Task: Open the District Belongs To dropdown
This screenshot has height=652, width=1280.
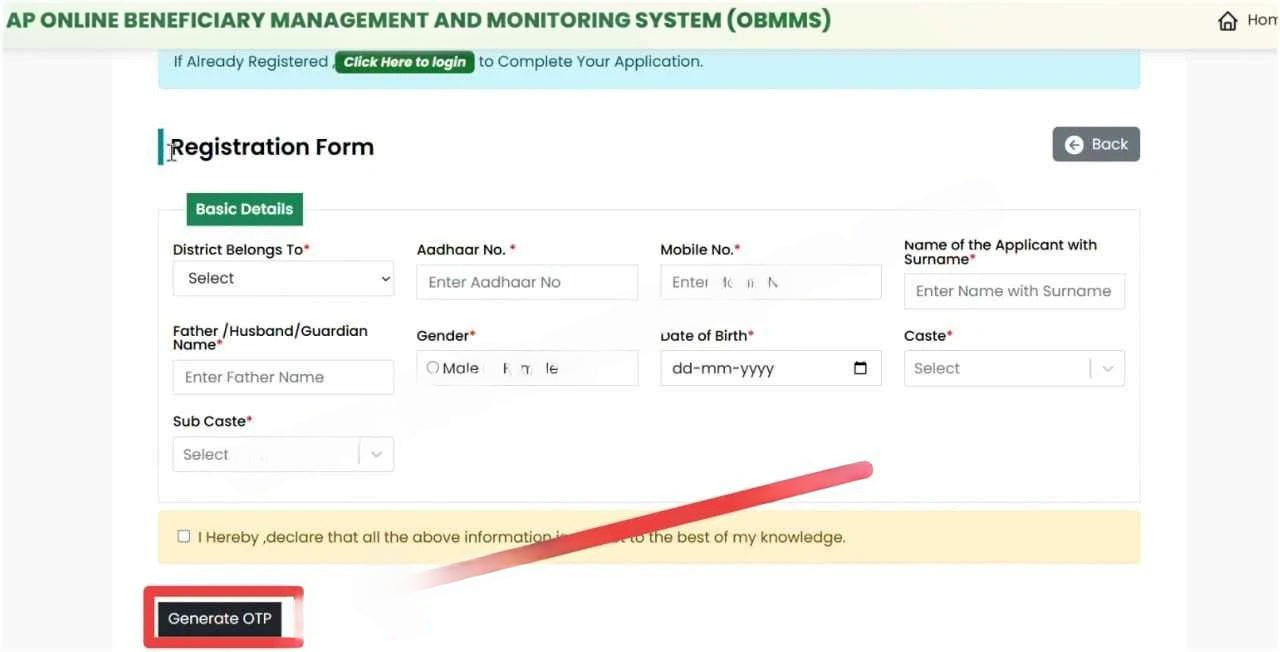Action: 283,278
